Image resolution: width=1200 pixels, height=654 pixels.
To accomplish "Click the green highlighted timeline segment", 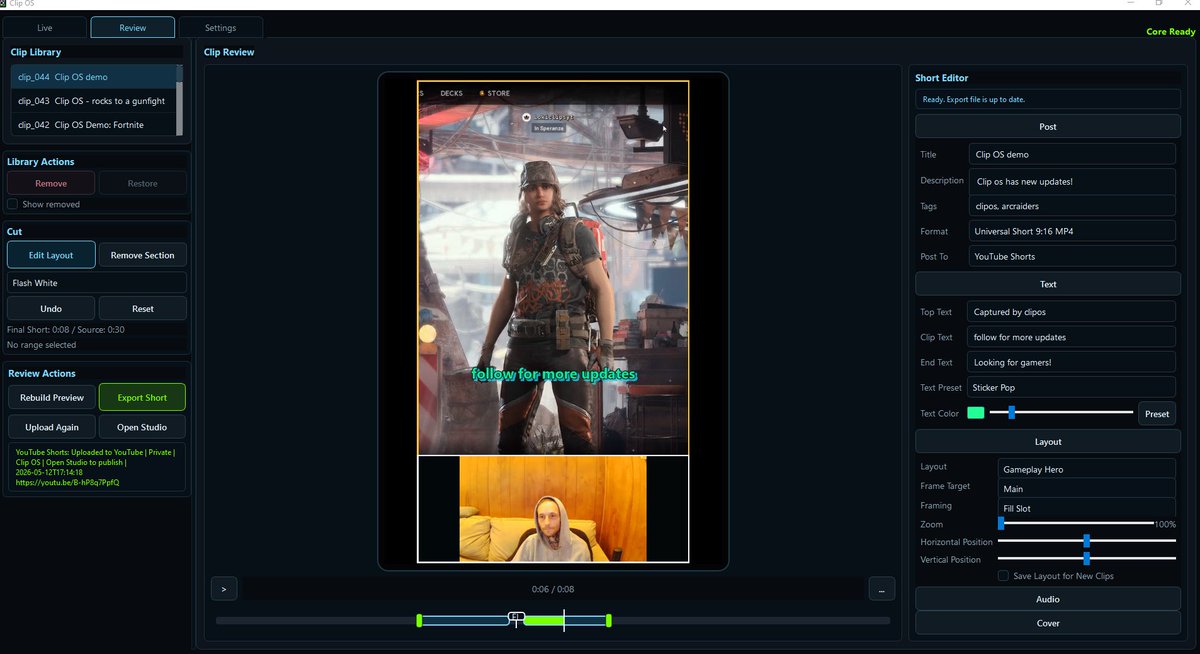I will [x=543, y=621].
